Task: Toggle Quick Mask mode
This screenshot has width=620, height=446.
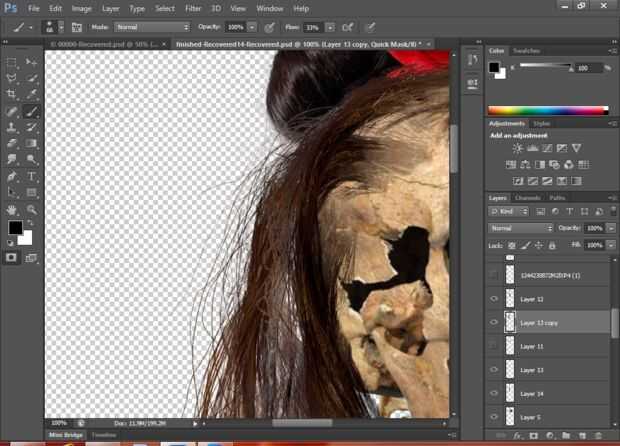Action: pos(11,258)
